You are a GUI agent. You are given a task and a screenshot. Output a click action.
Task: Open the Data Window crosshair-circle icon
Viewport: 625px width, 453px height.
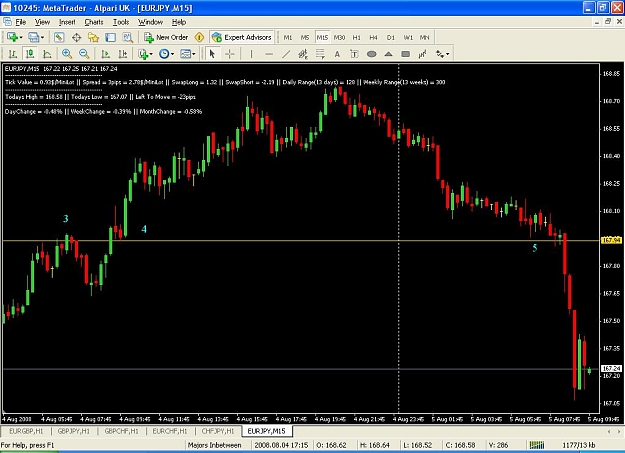click(76, 37)
